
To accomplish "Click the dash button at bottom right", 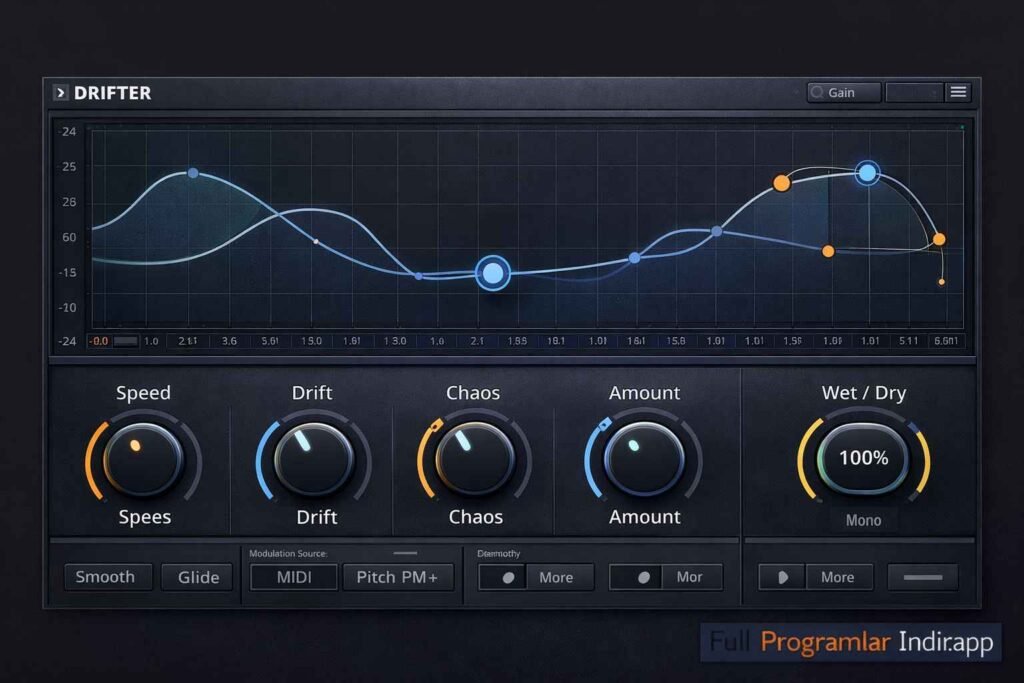I will click(923, 577).
